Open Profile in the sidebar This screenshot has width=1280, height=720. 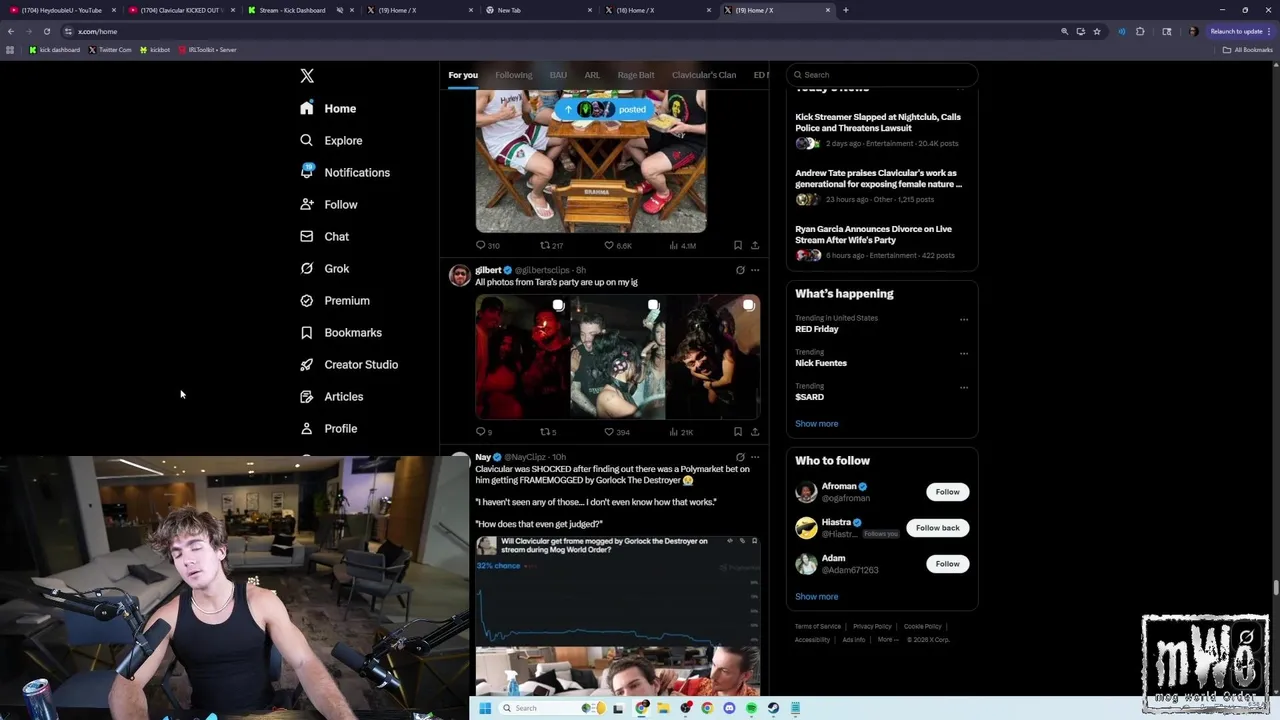pos(328,428)
